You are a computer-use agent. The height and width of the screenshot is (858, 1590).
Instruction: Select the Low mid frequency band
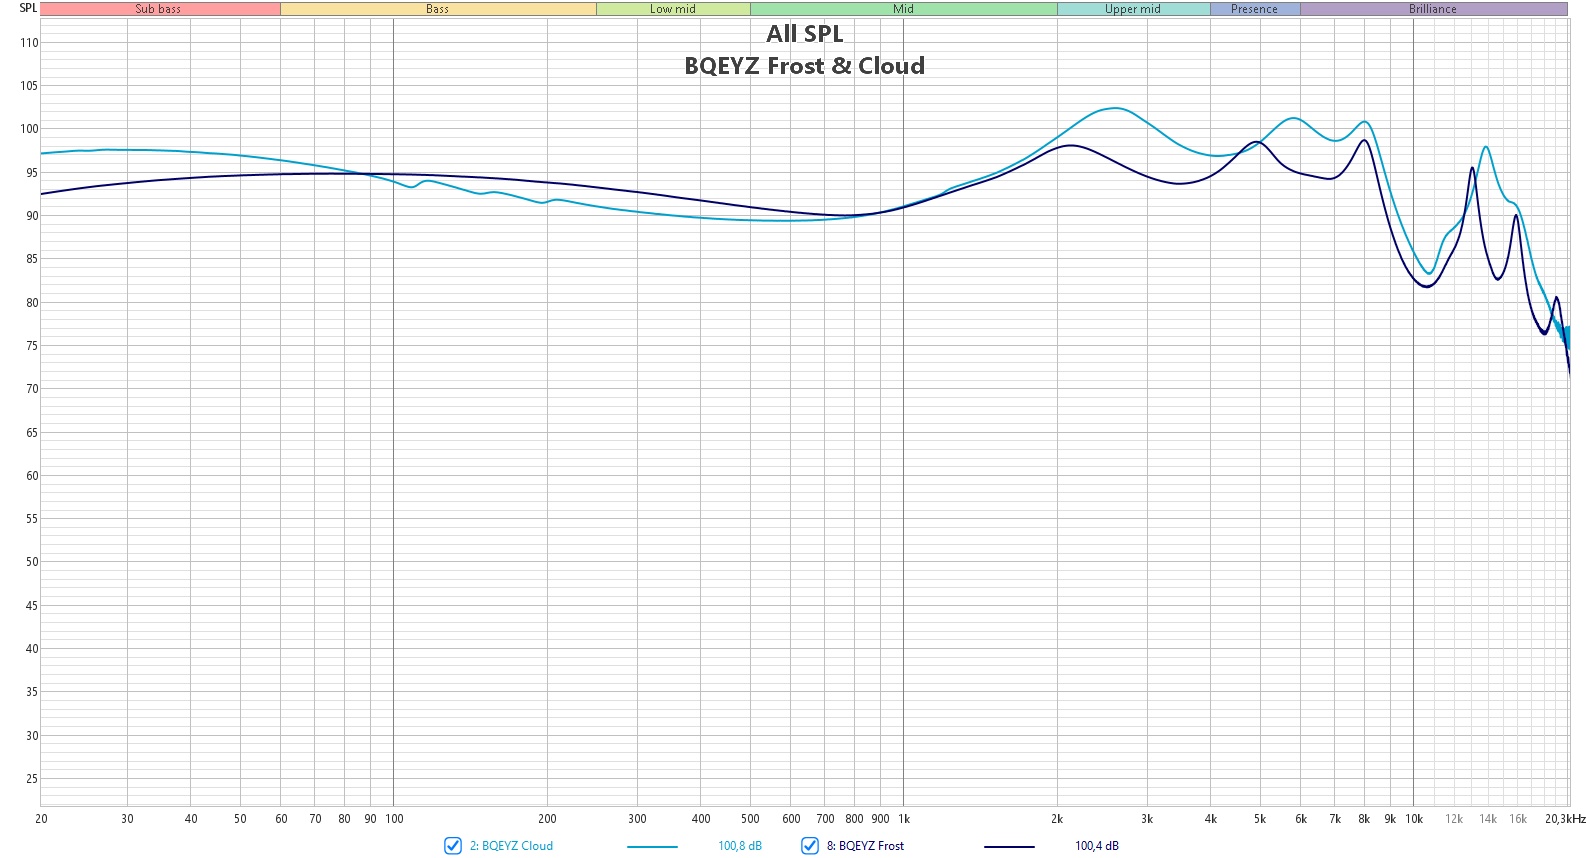click(x=673, y=9)
